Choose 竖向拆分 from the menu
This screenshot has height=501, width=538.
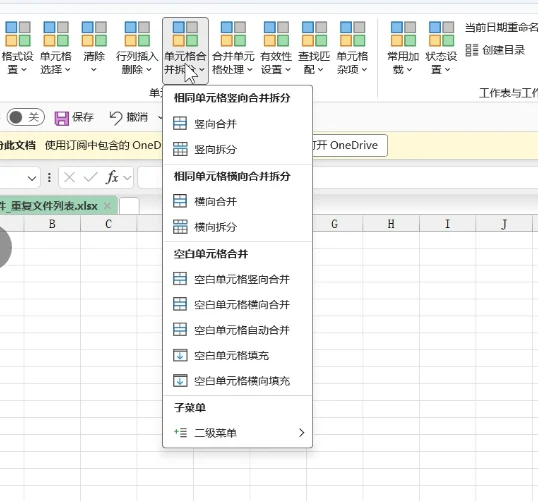237,149
